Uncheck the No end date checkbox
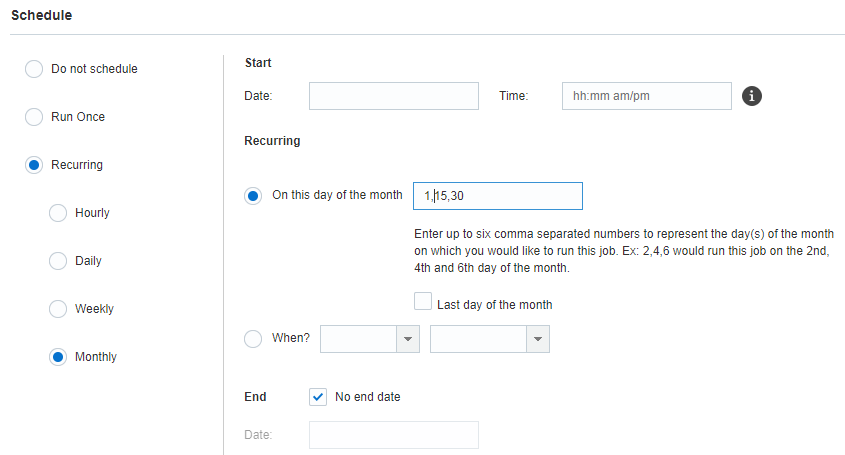 tap(319, 397)
